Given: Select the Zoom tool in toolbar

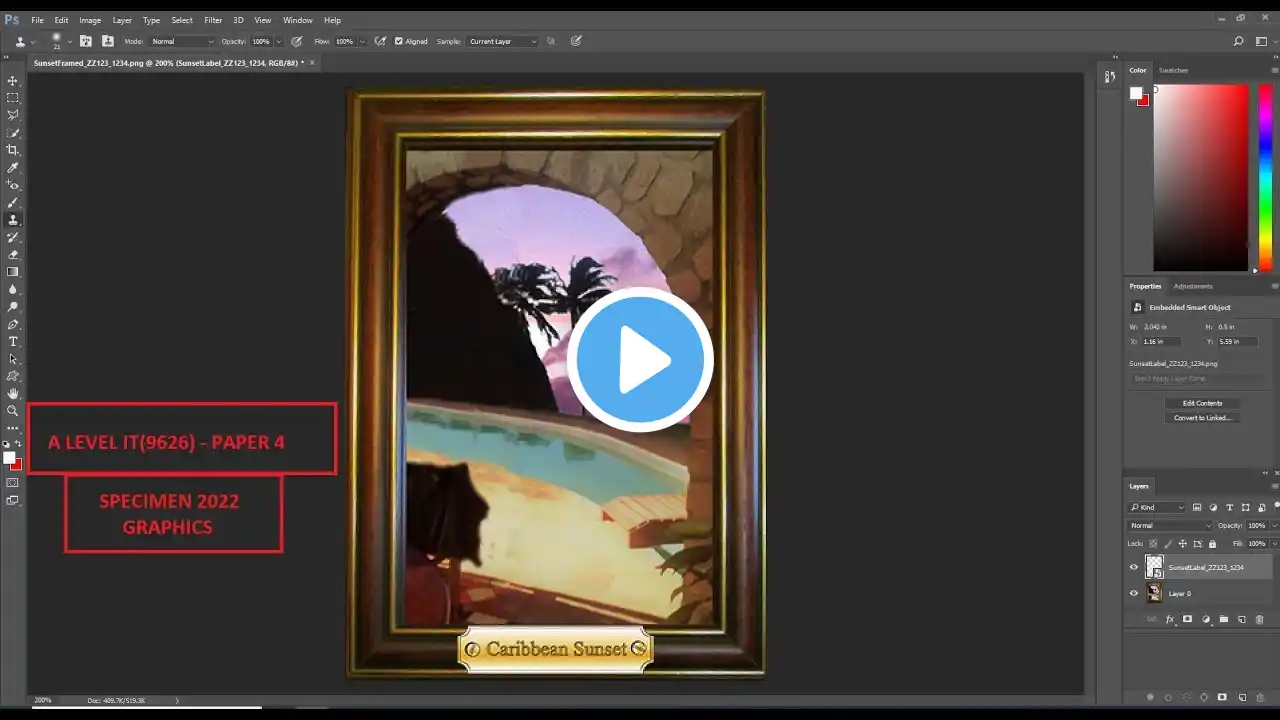Looking at the screenshot, I should point(13,410).
